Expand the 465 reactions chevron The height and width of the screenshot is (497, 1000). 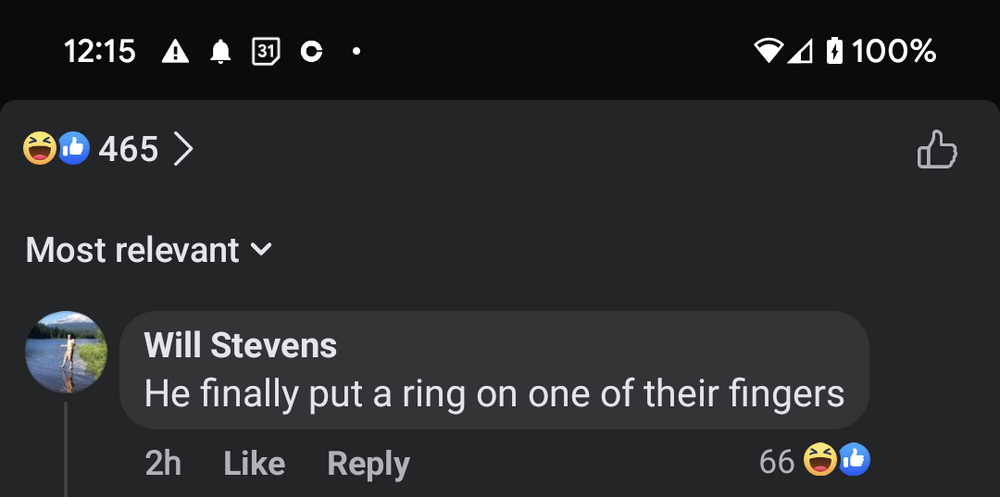(183, 150)
